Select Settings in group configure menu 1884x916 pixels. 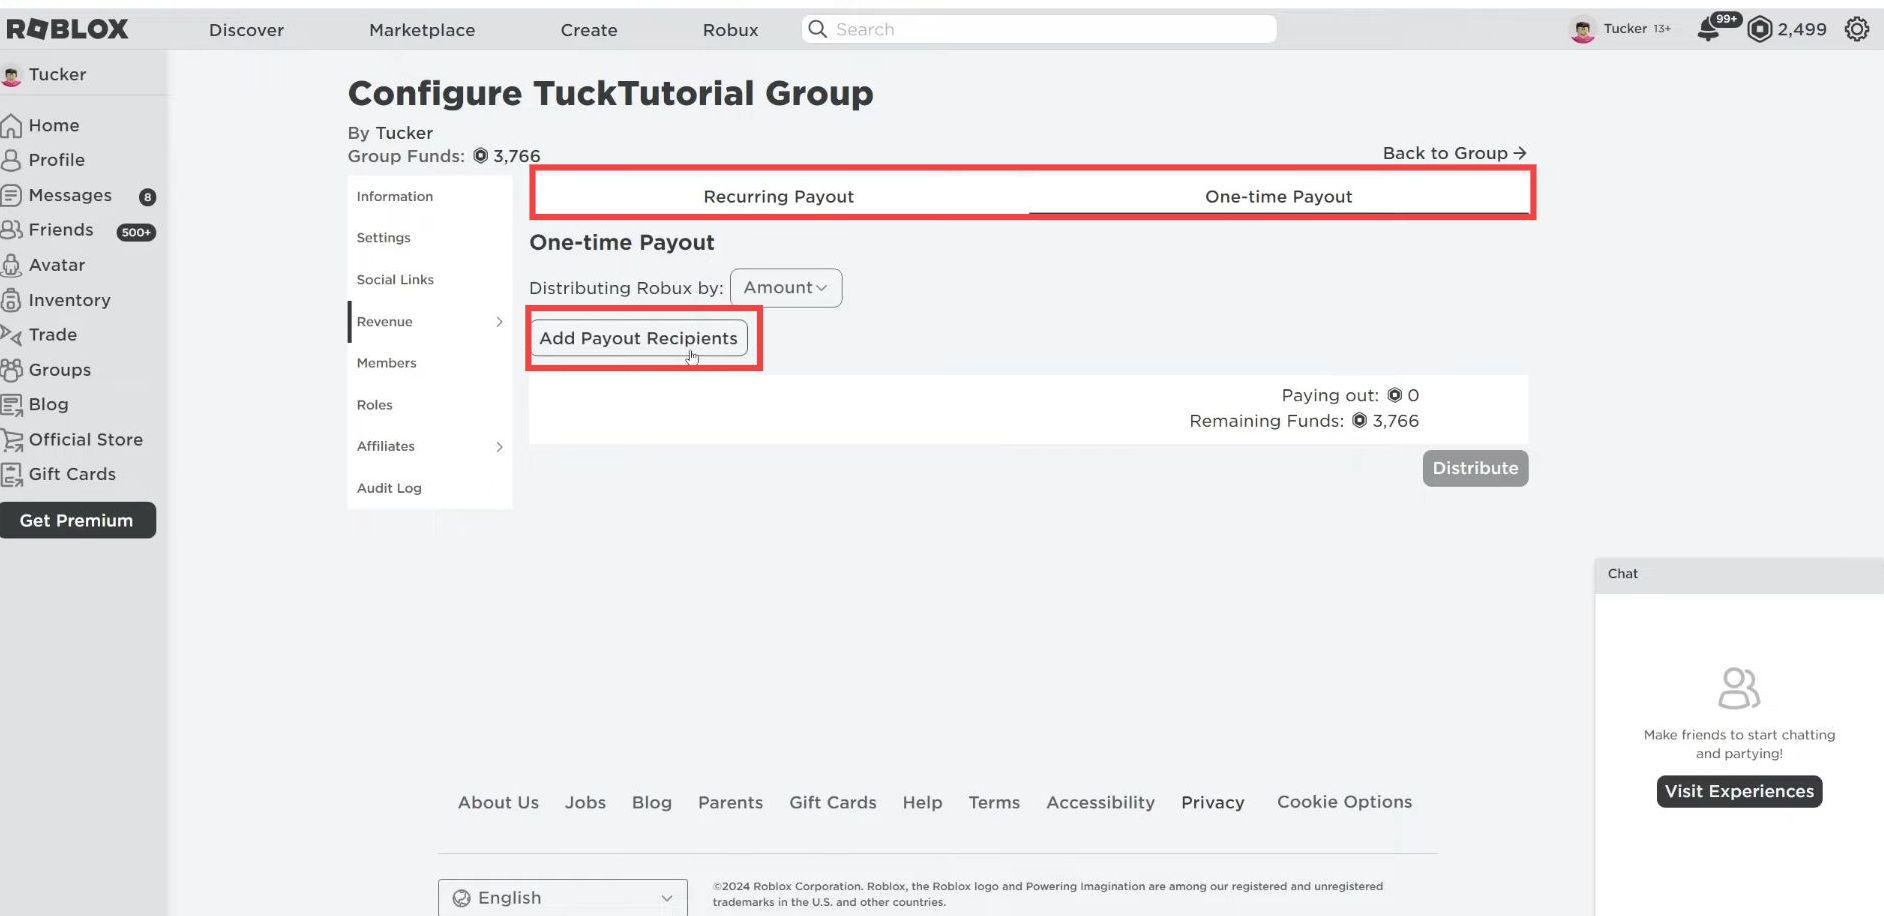tap(430, 238)
